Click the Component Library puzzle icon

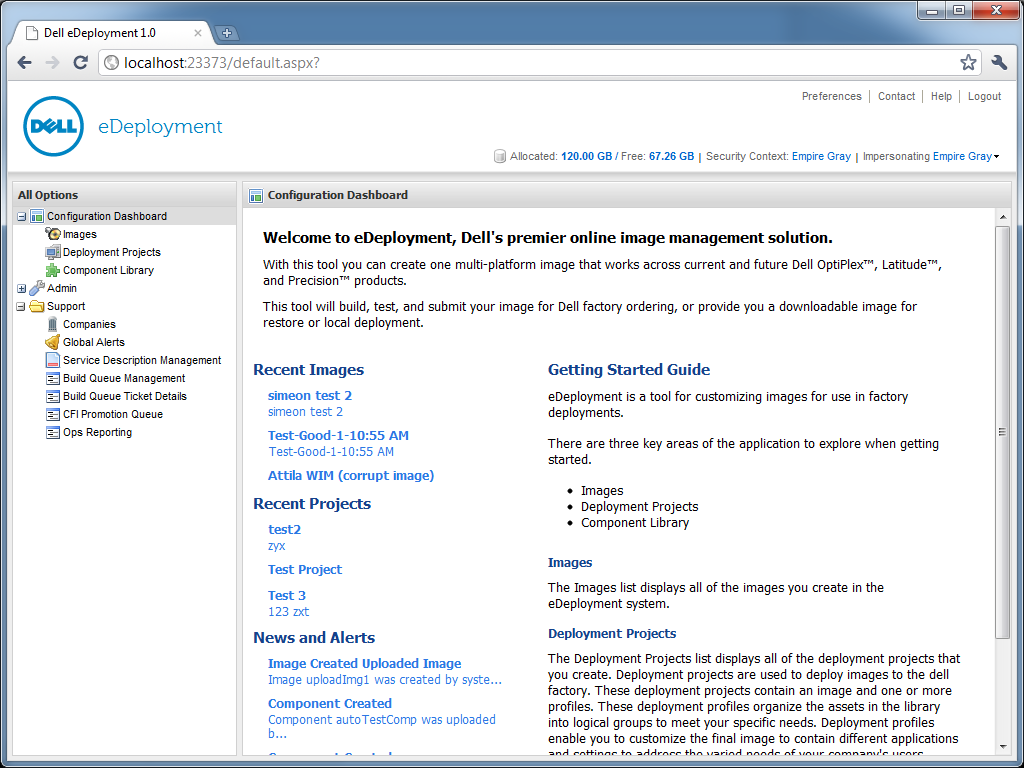pos(53,270)
